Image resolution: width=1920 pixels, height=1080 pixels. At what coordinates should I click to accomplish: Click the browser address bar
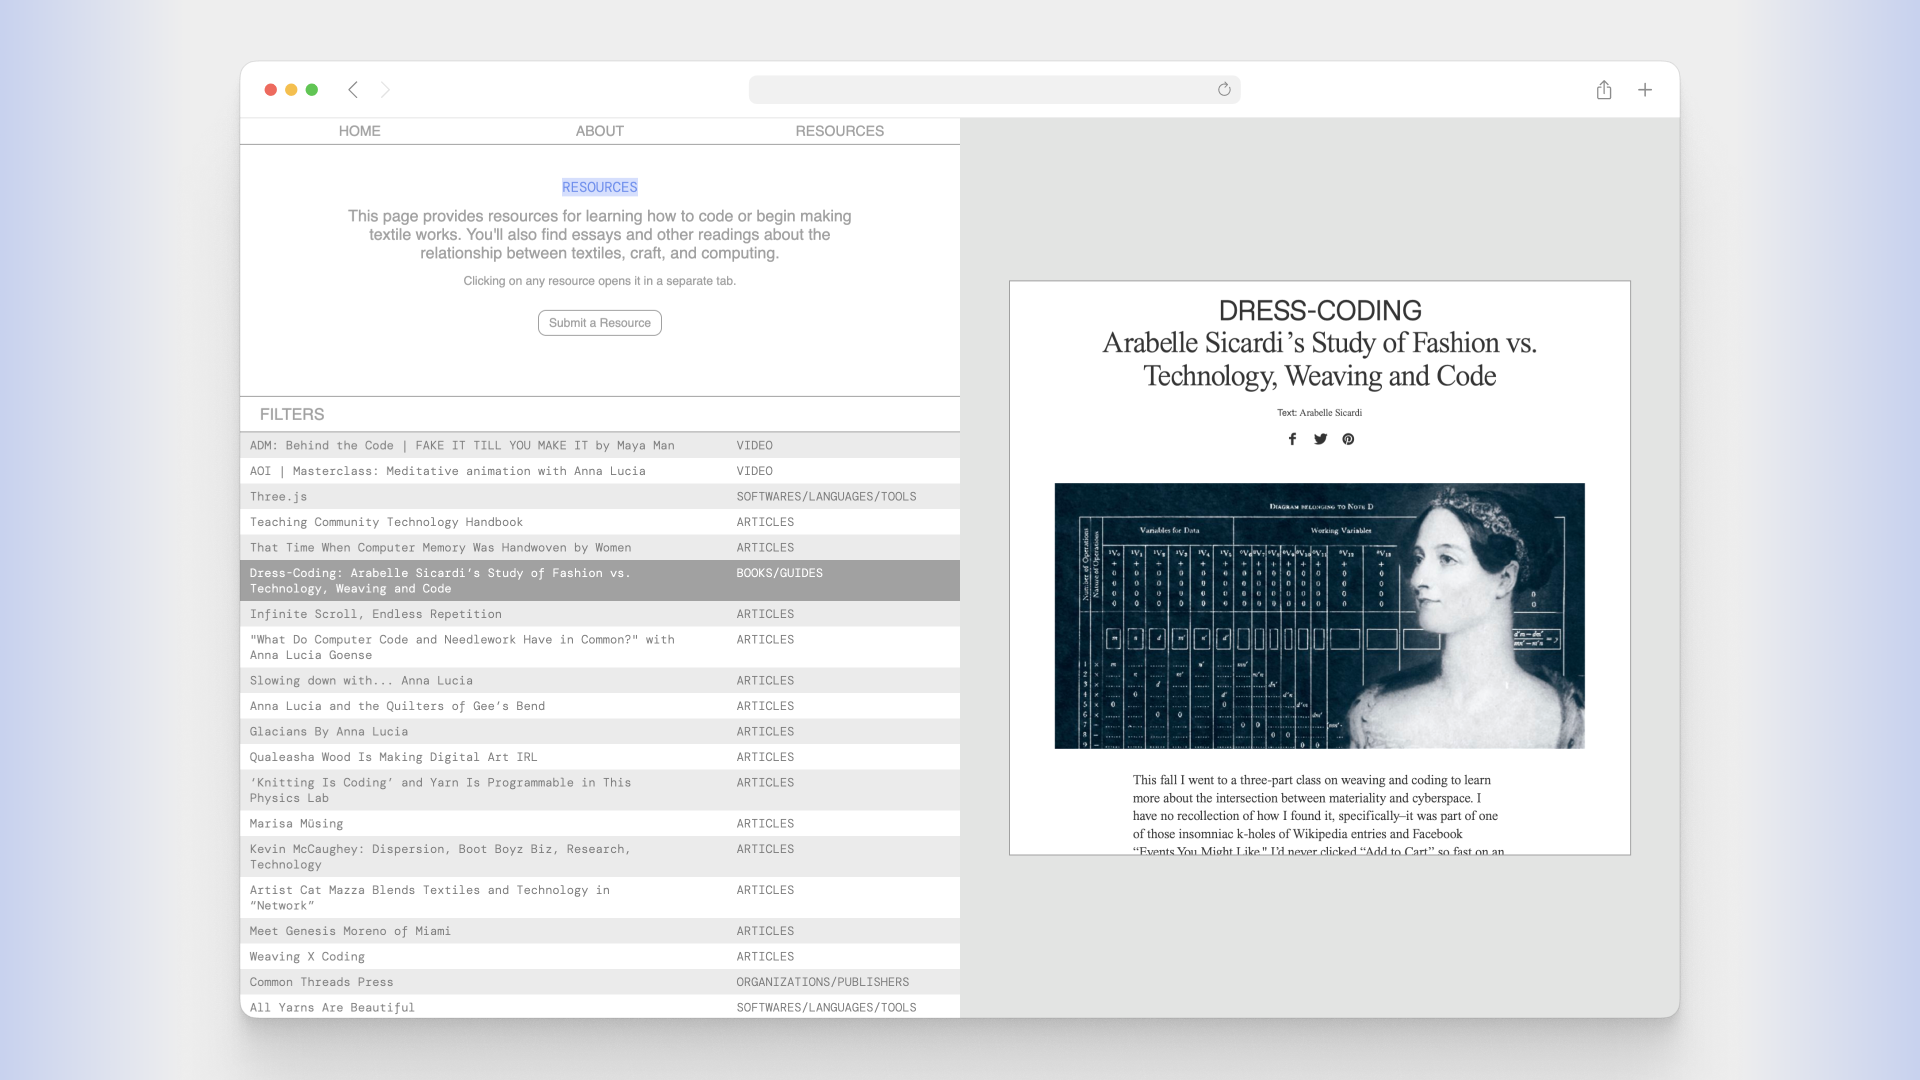tap(980, 90)
